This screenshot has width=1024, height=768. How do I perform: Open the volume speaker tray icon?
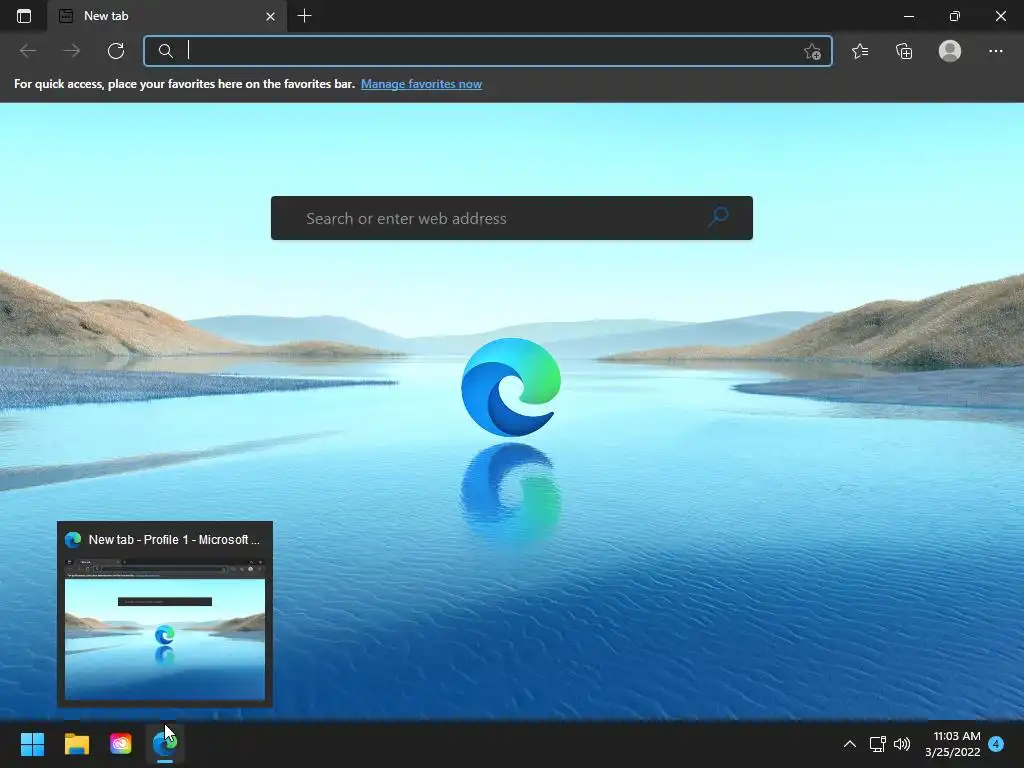[x=902, y=744]
